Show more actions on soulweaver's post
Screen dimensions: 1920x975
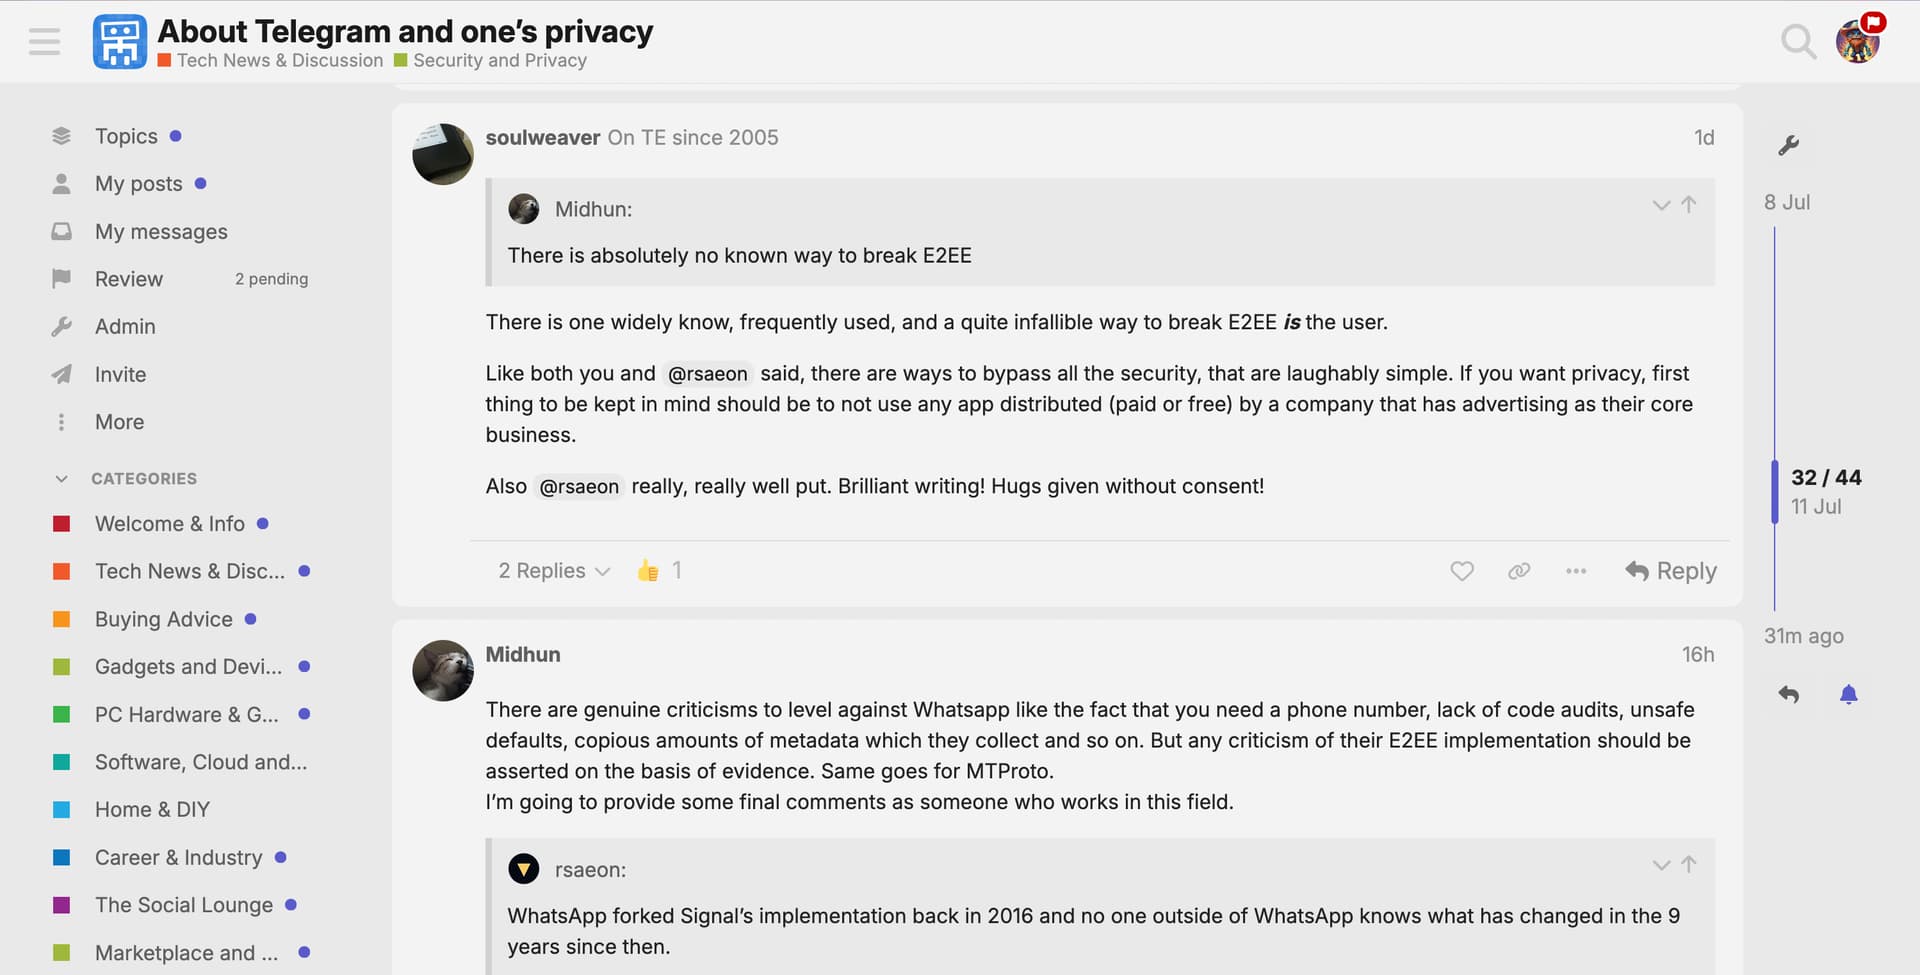pyautogui.click(x=1576, y=571)
